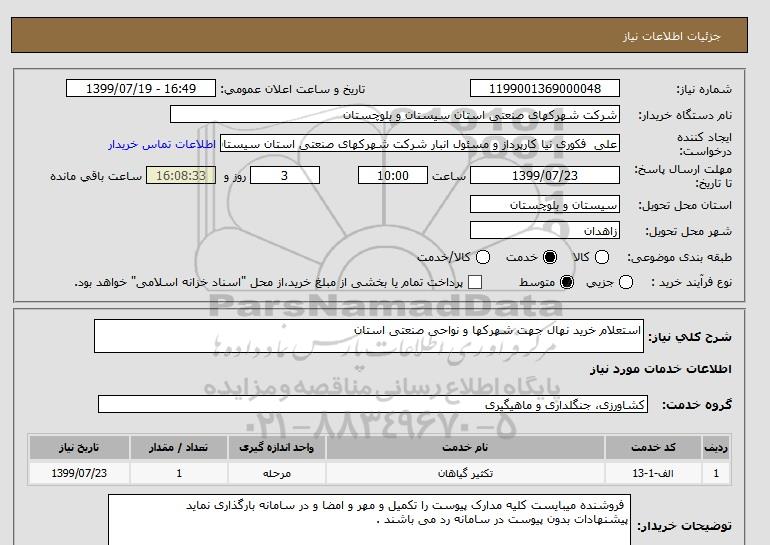
Task: Click the days remaining field showing 3
Action: tap(285, 175)
